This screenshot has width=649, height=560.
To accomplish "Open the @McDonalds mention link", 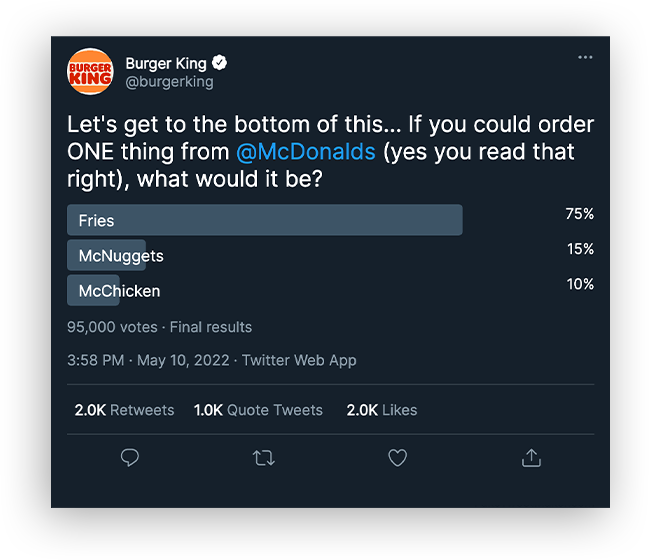I will tap(306, 153).
